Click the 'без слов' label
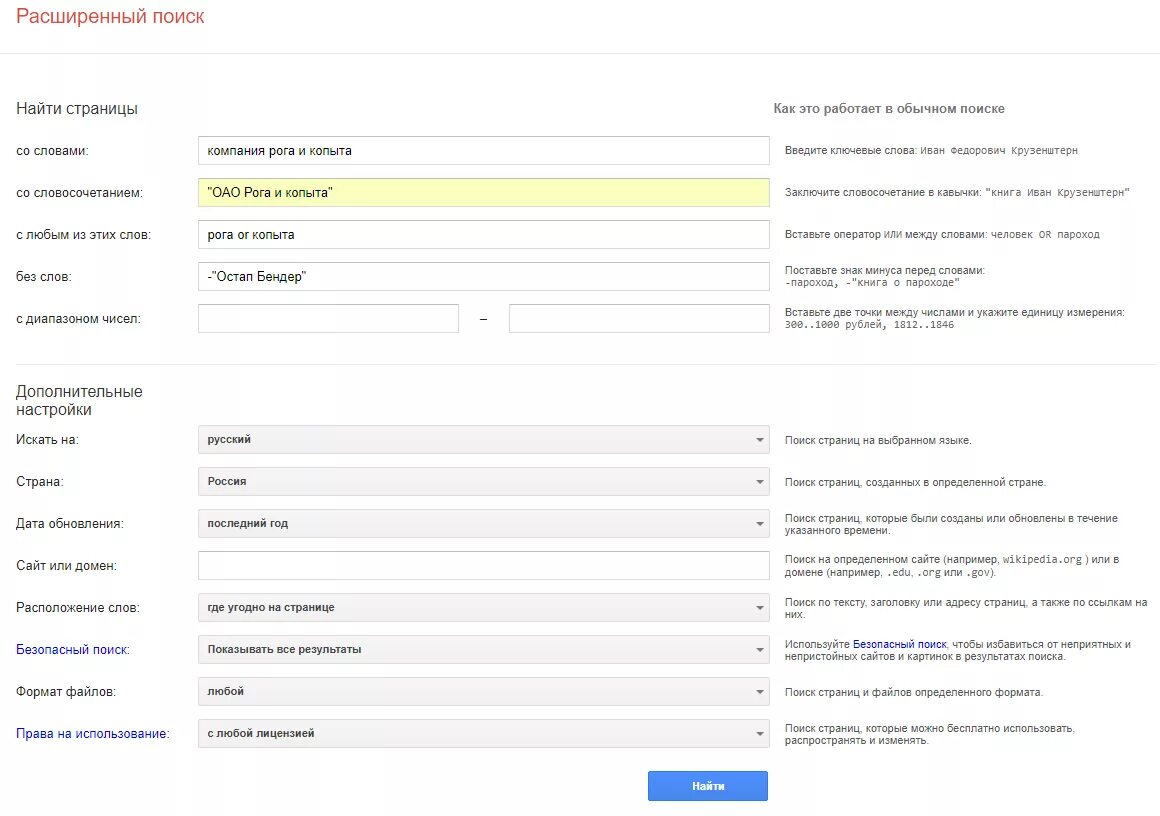The width and height of the screenshot is (1160, 816). pyautogui.click(x=44, y=277)
